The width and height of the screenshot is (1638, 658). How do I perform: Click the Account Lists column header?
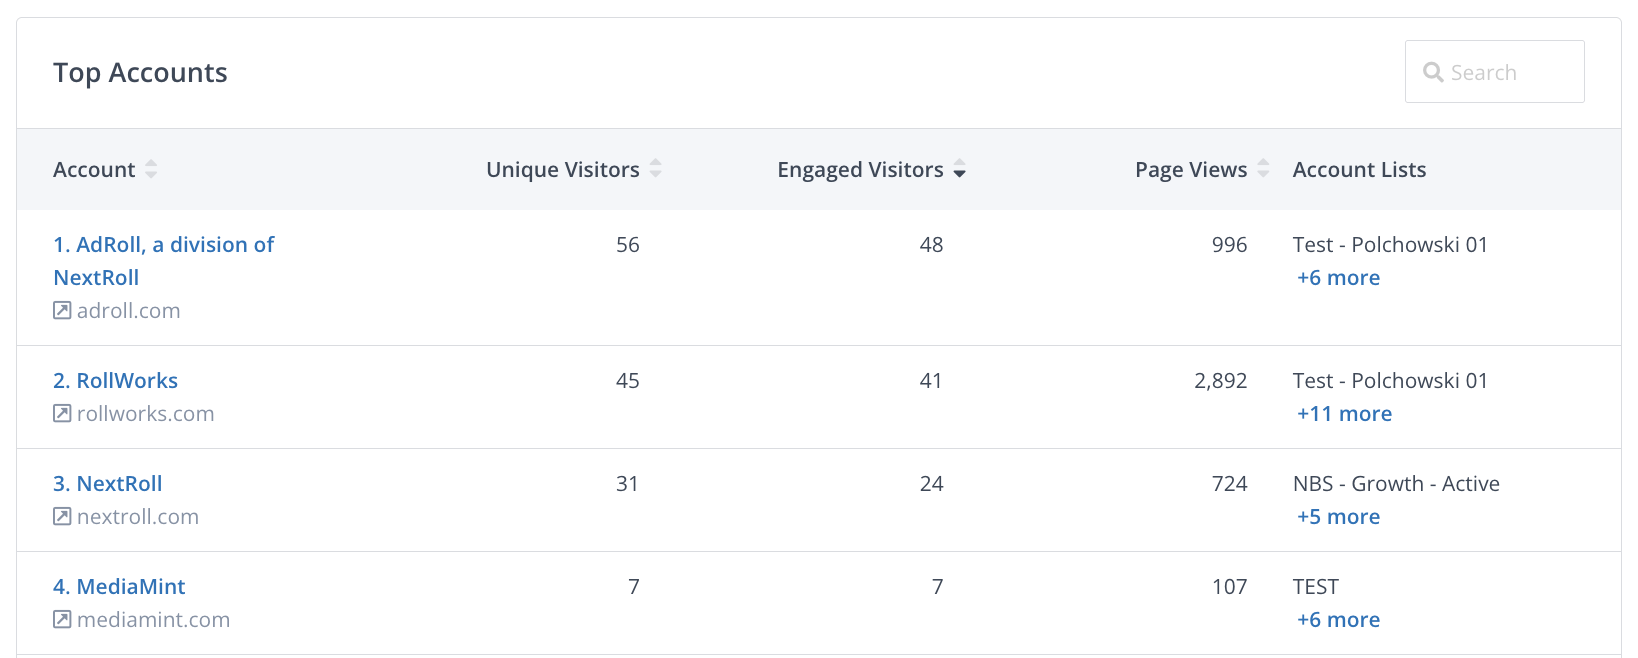pyautogui.click(x=1359, y=170)
